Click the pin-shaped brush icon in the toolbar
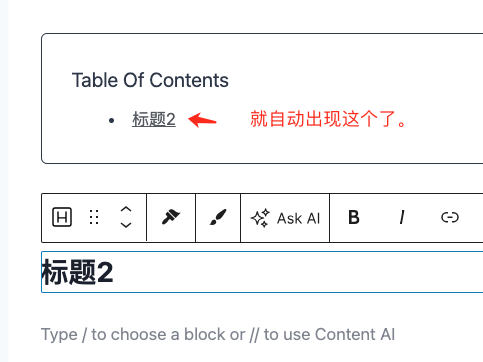This screenshot has height=362, width=483. click(171, 217)
